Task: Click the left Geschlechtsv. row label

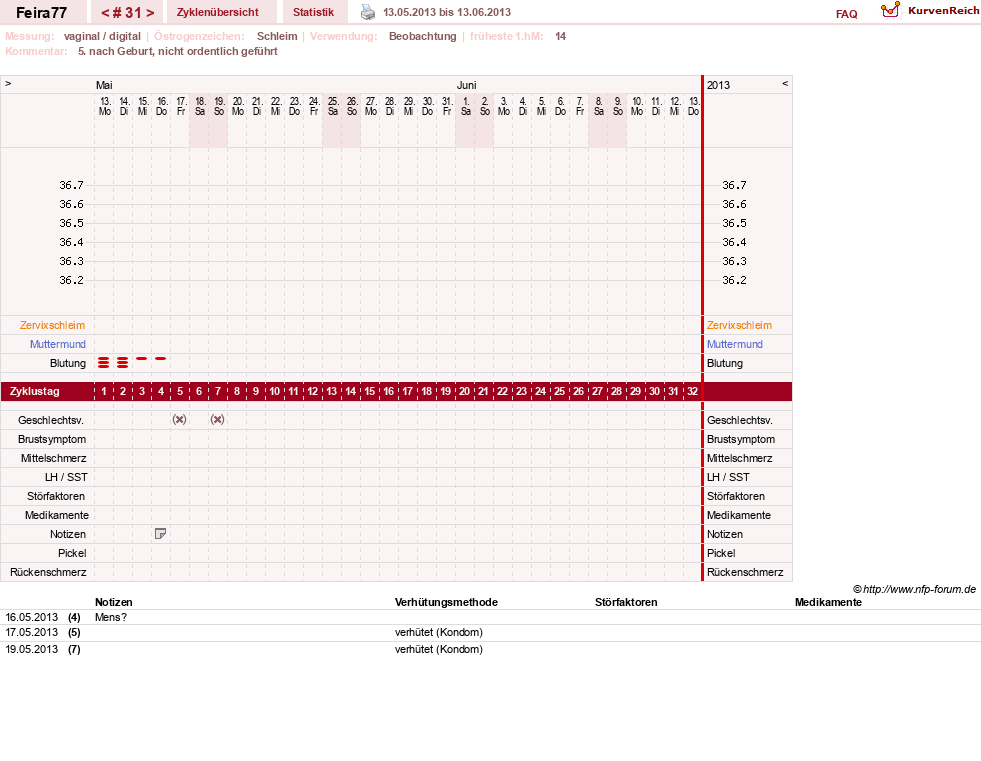Action: point(51,420)
